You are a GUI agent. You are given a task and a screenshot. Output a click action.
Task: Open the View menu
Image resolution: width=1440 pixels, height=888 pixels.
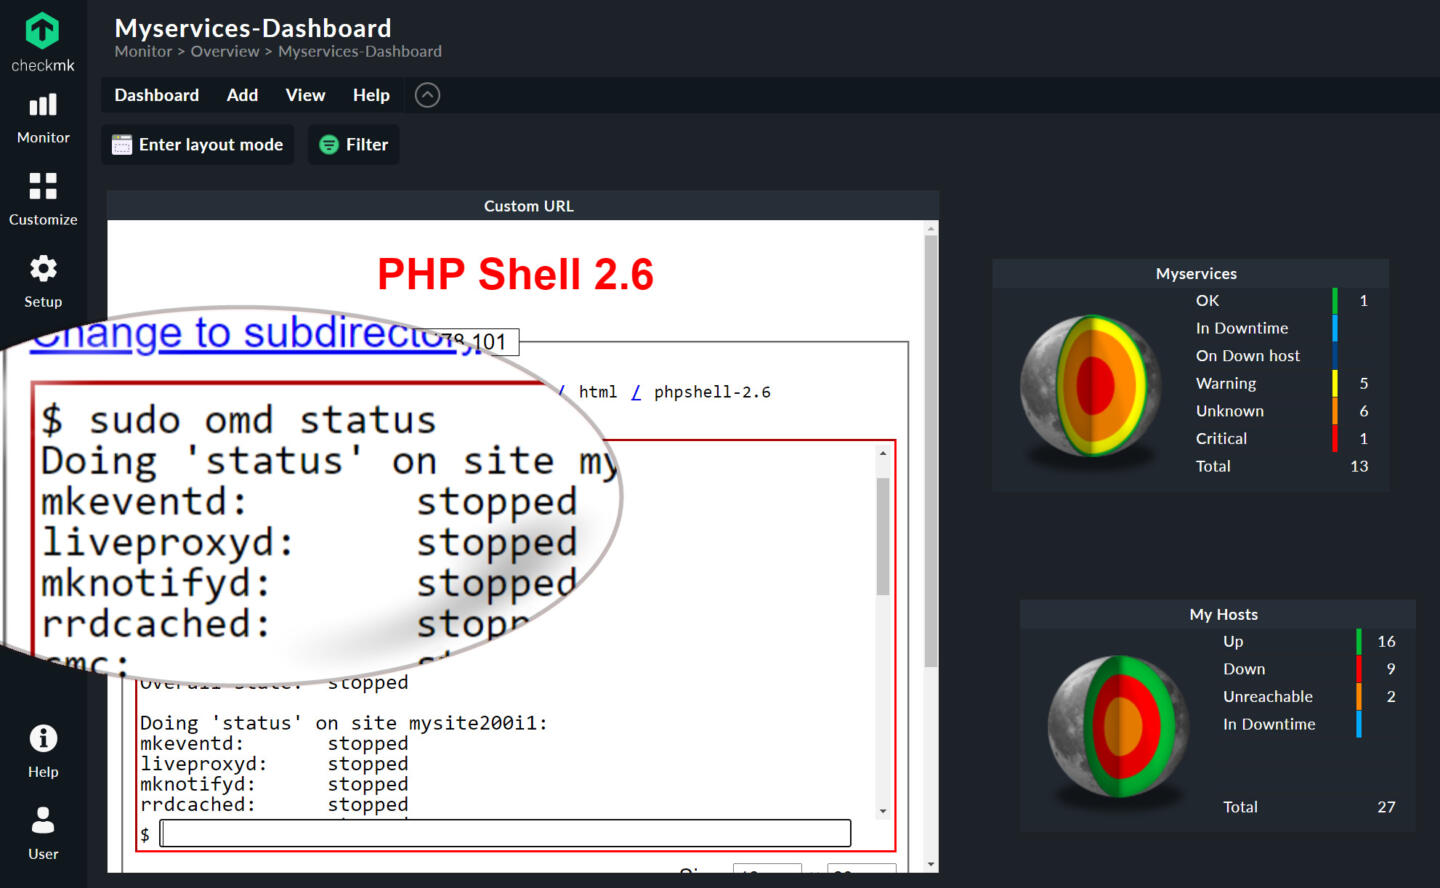pyautogui.click(x=305, y=95)
